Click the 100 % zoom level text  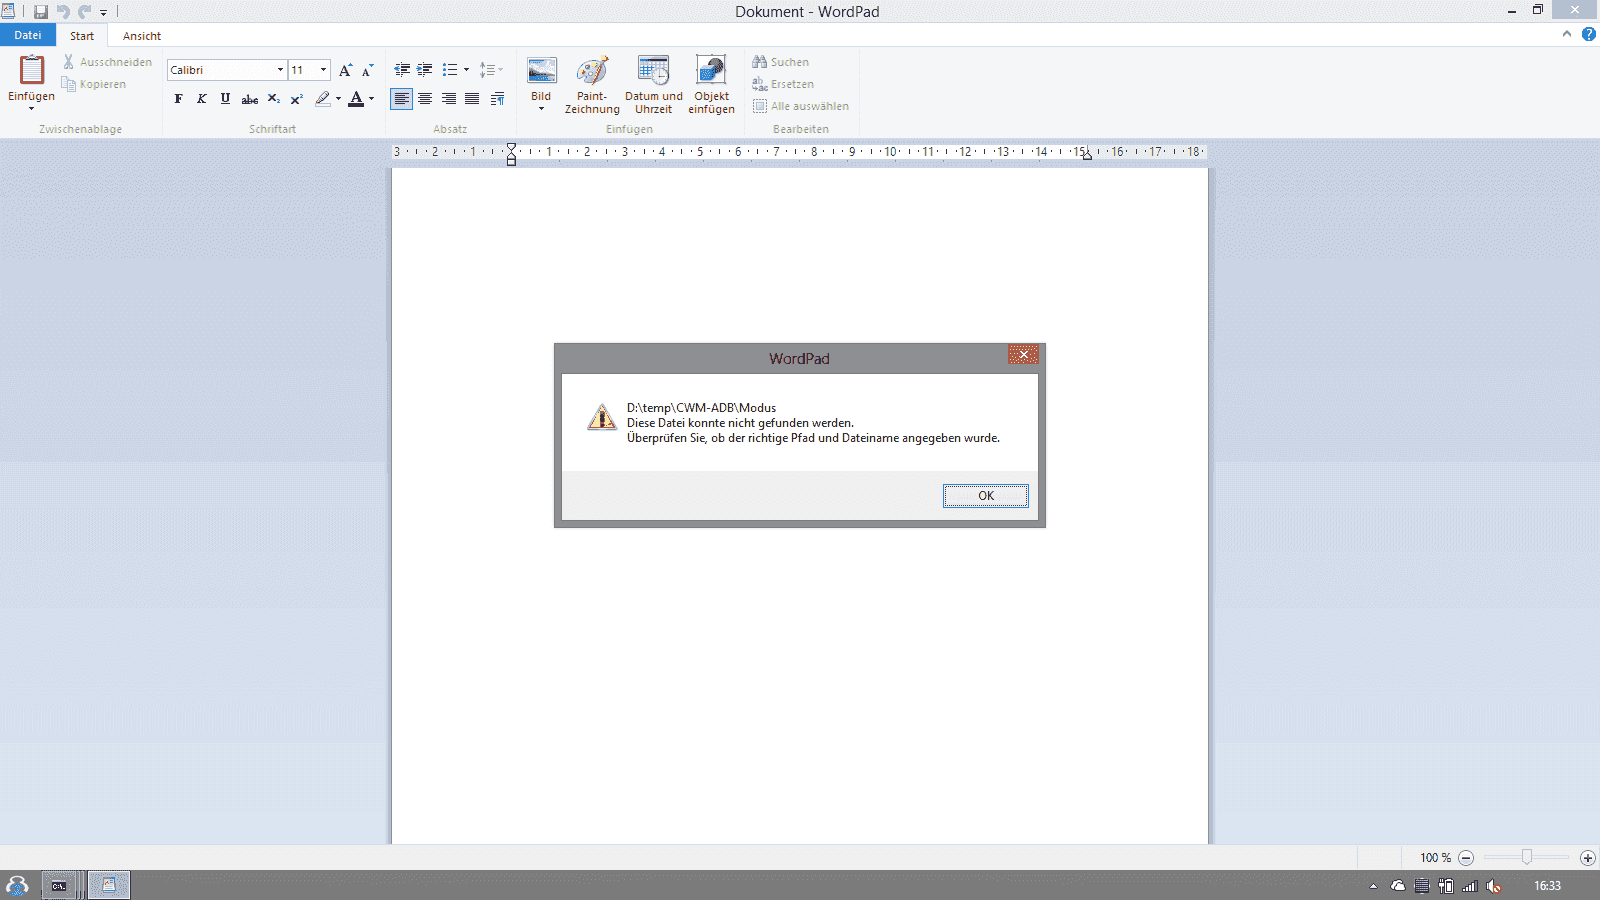(x=1435, y=858)
